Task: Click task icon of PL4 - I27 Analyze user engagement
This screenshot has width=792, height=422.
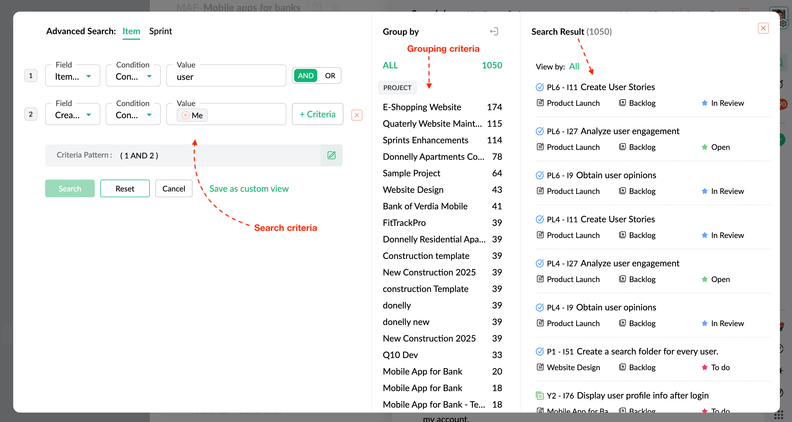Action: [x=539, y=263]
